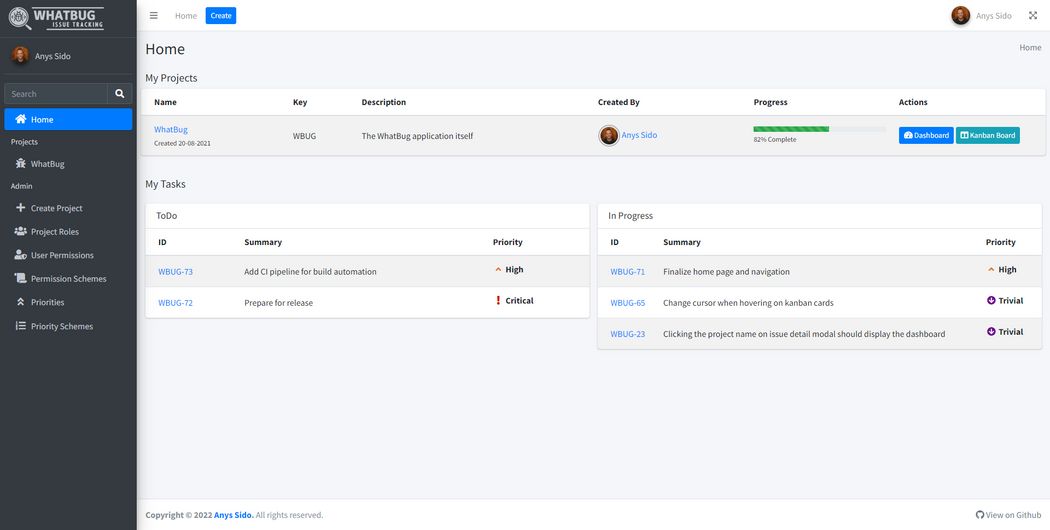Open issue WBUG-65 link

tap(627, 303)
